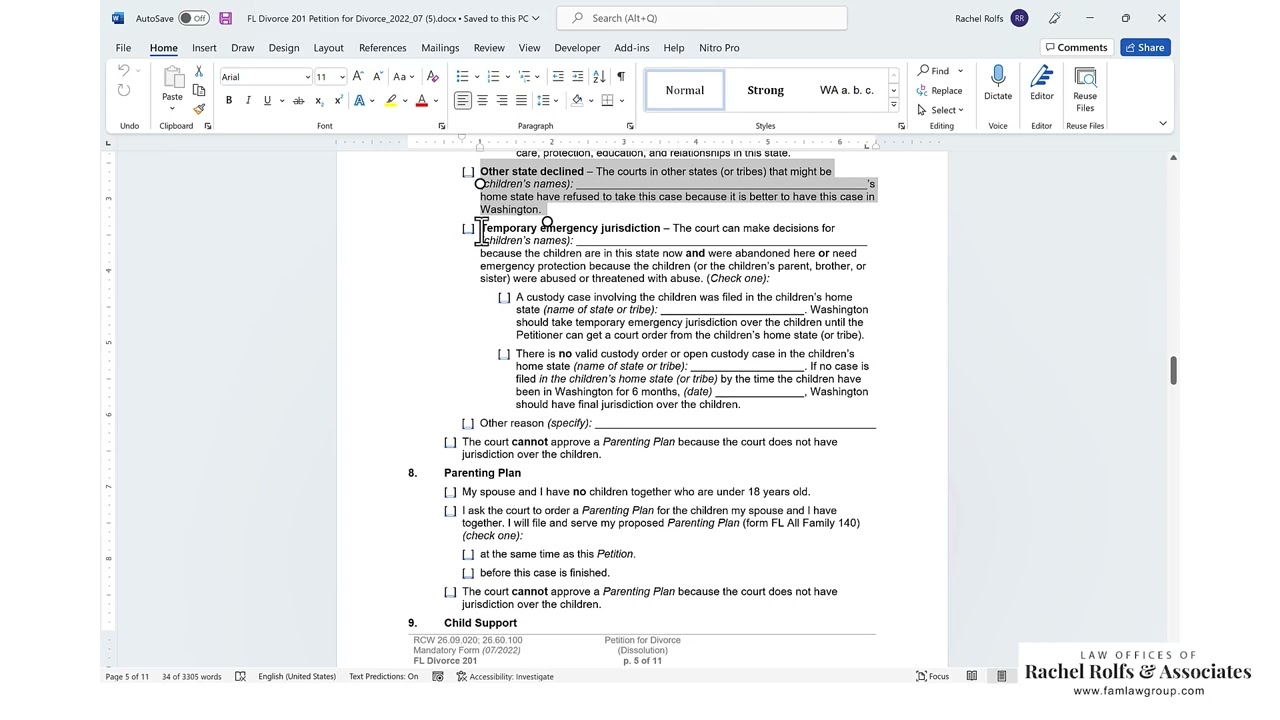
Task: Open the File menu
Action: (x=123, y=48)
